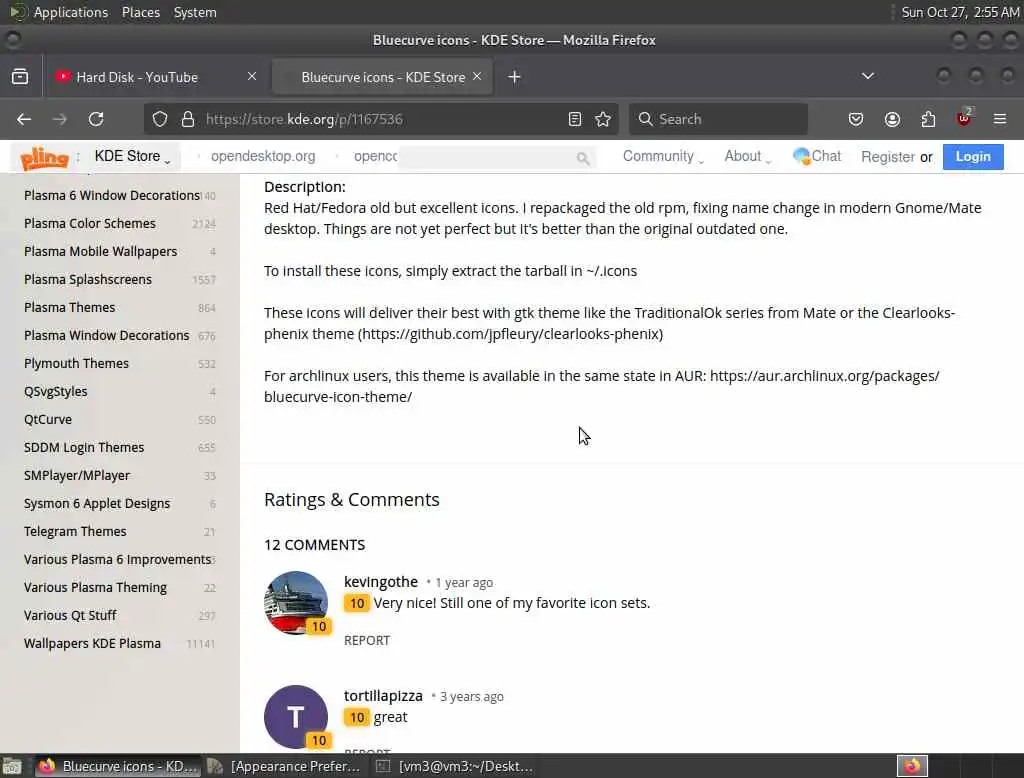The height and width of the screenshot is (778, 1024).
Task: Open kevingothe's avatar picture
Action: click(x=296, y=603)
